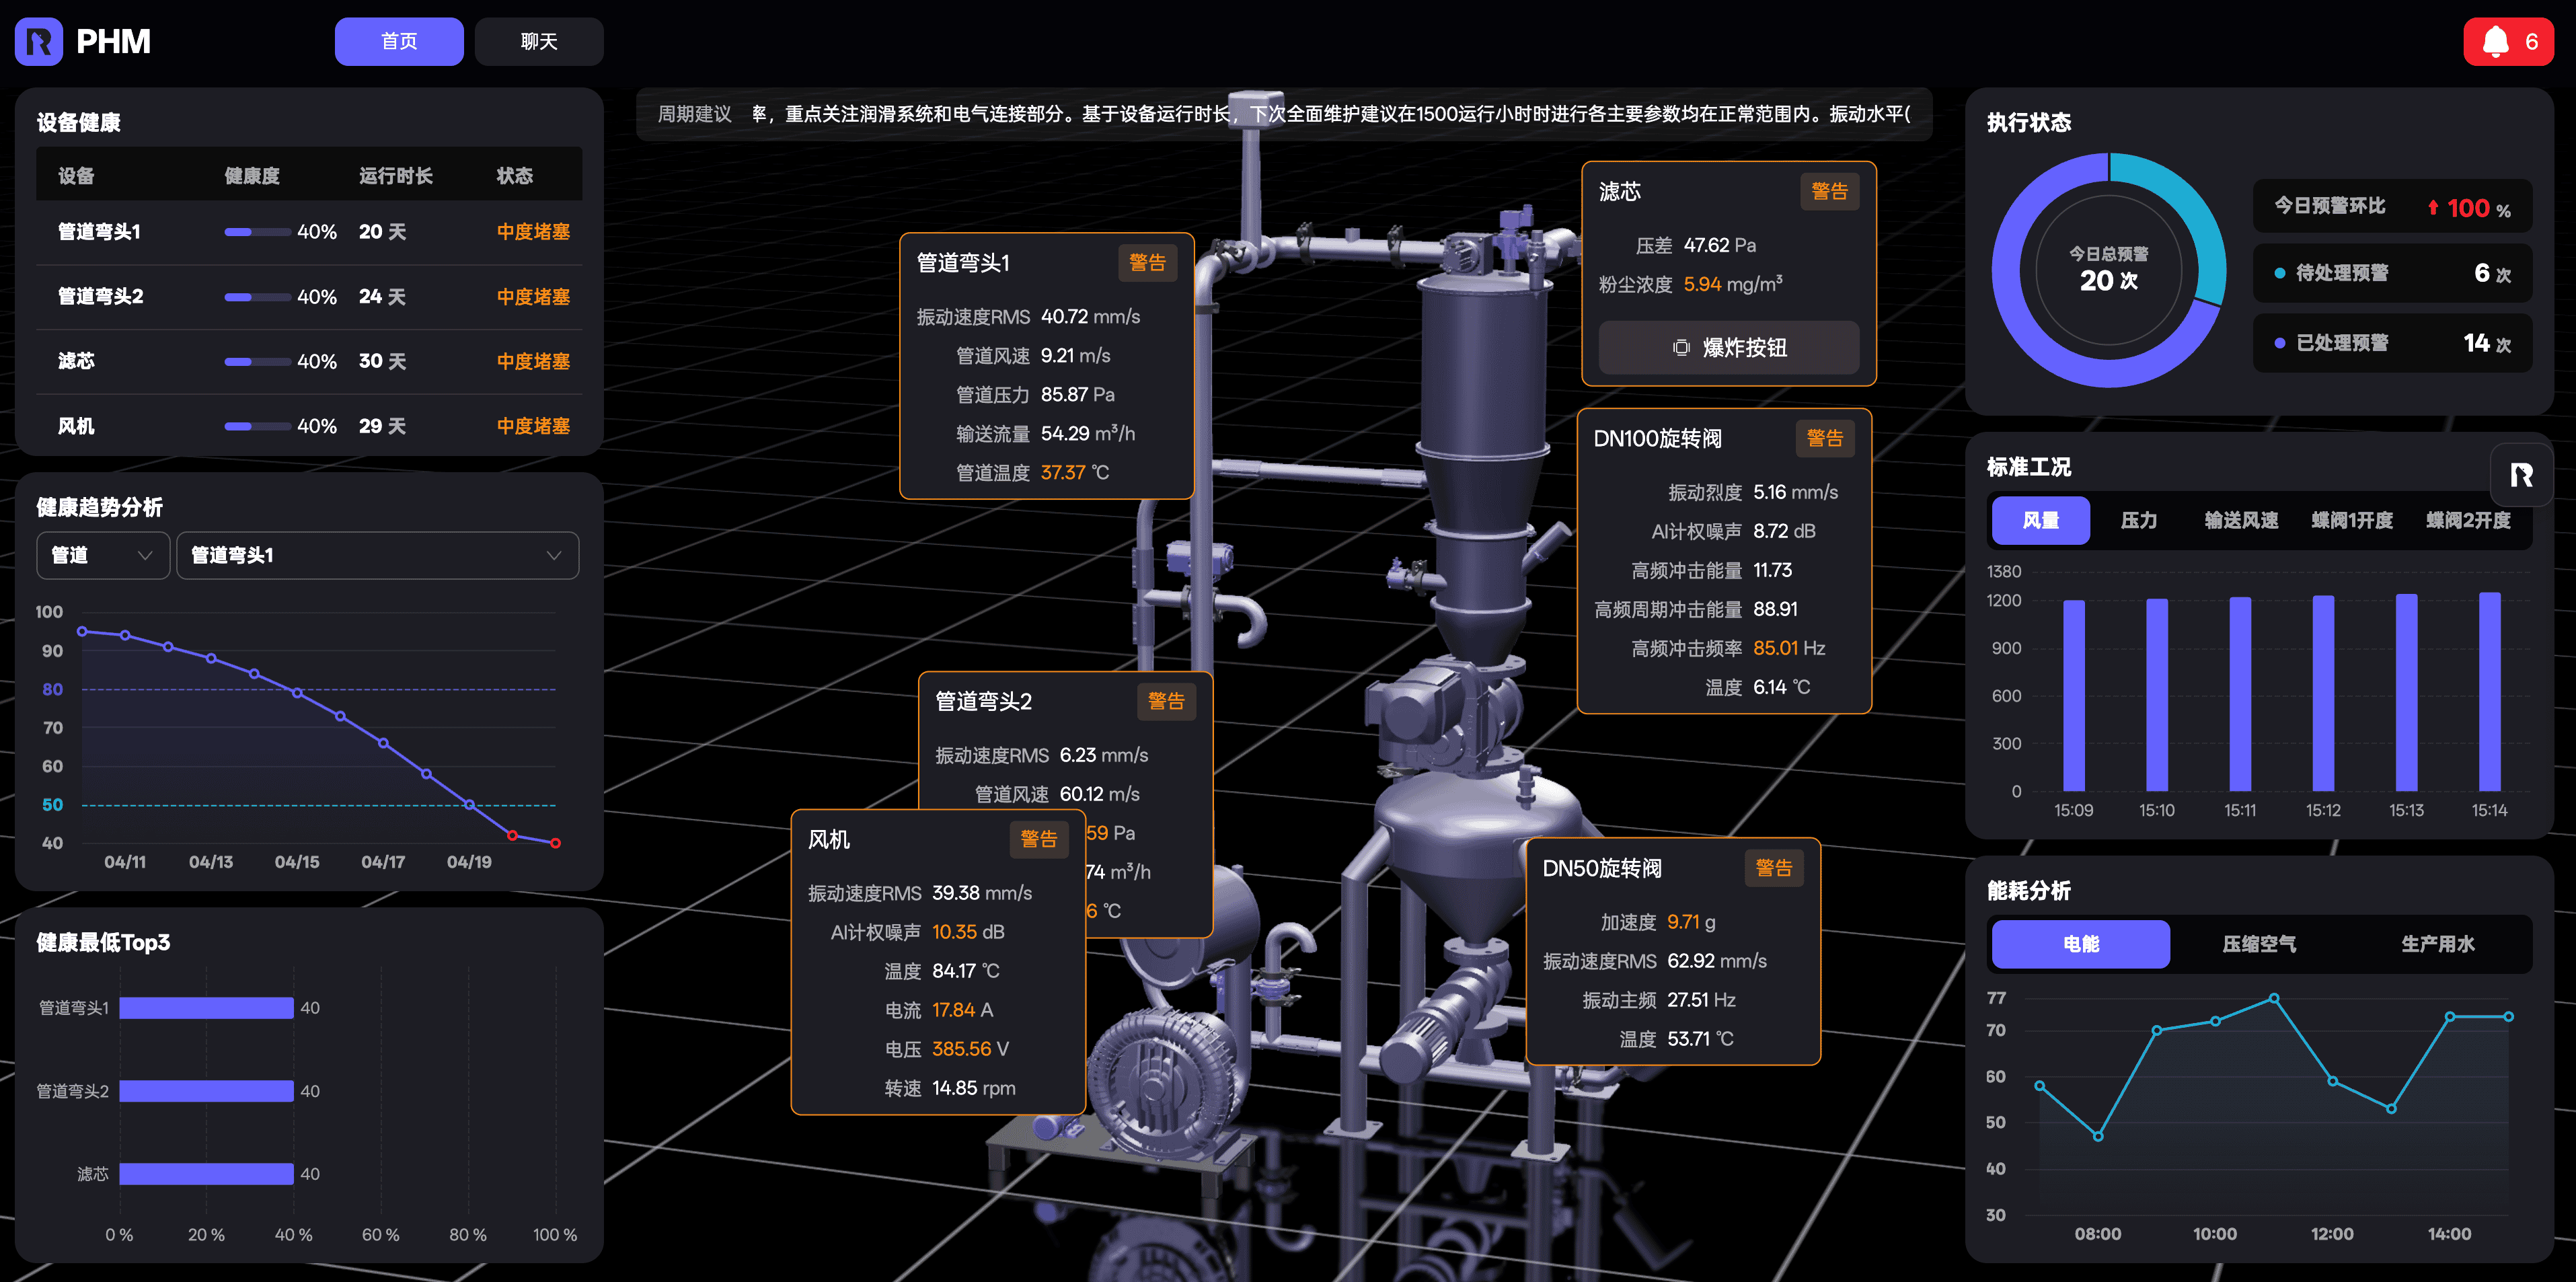Switch energy analysis to 电能

2081,944
